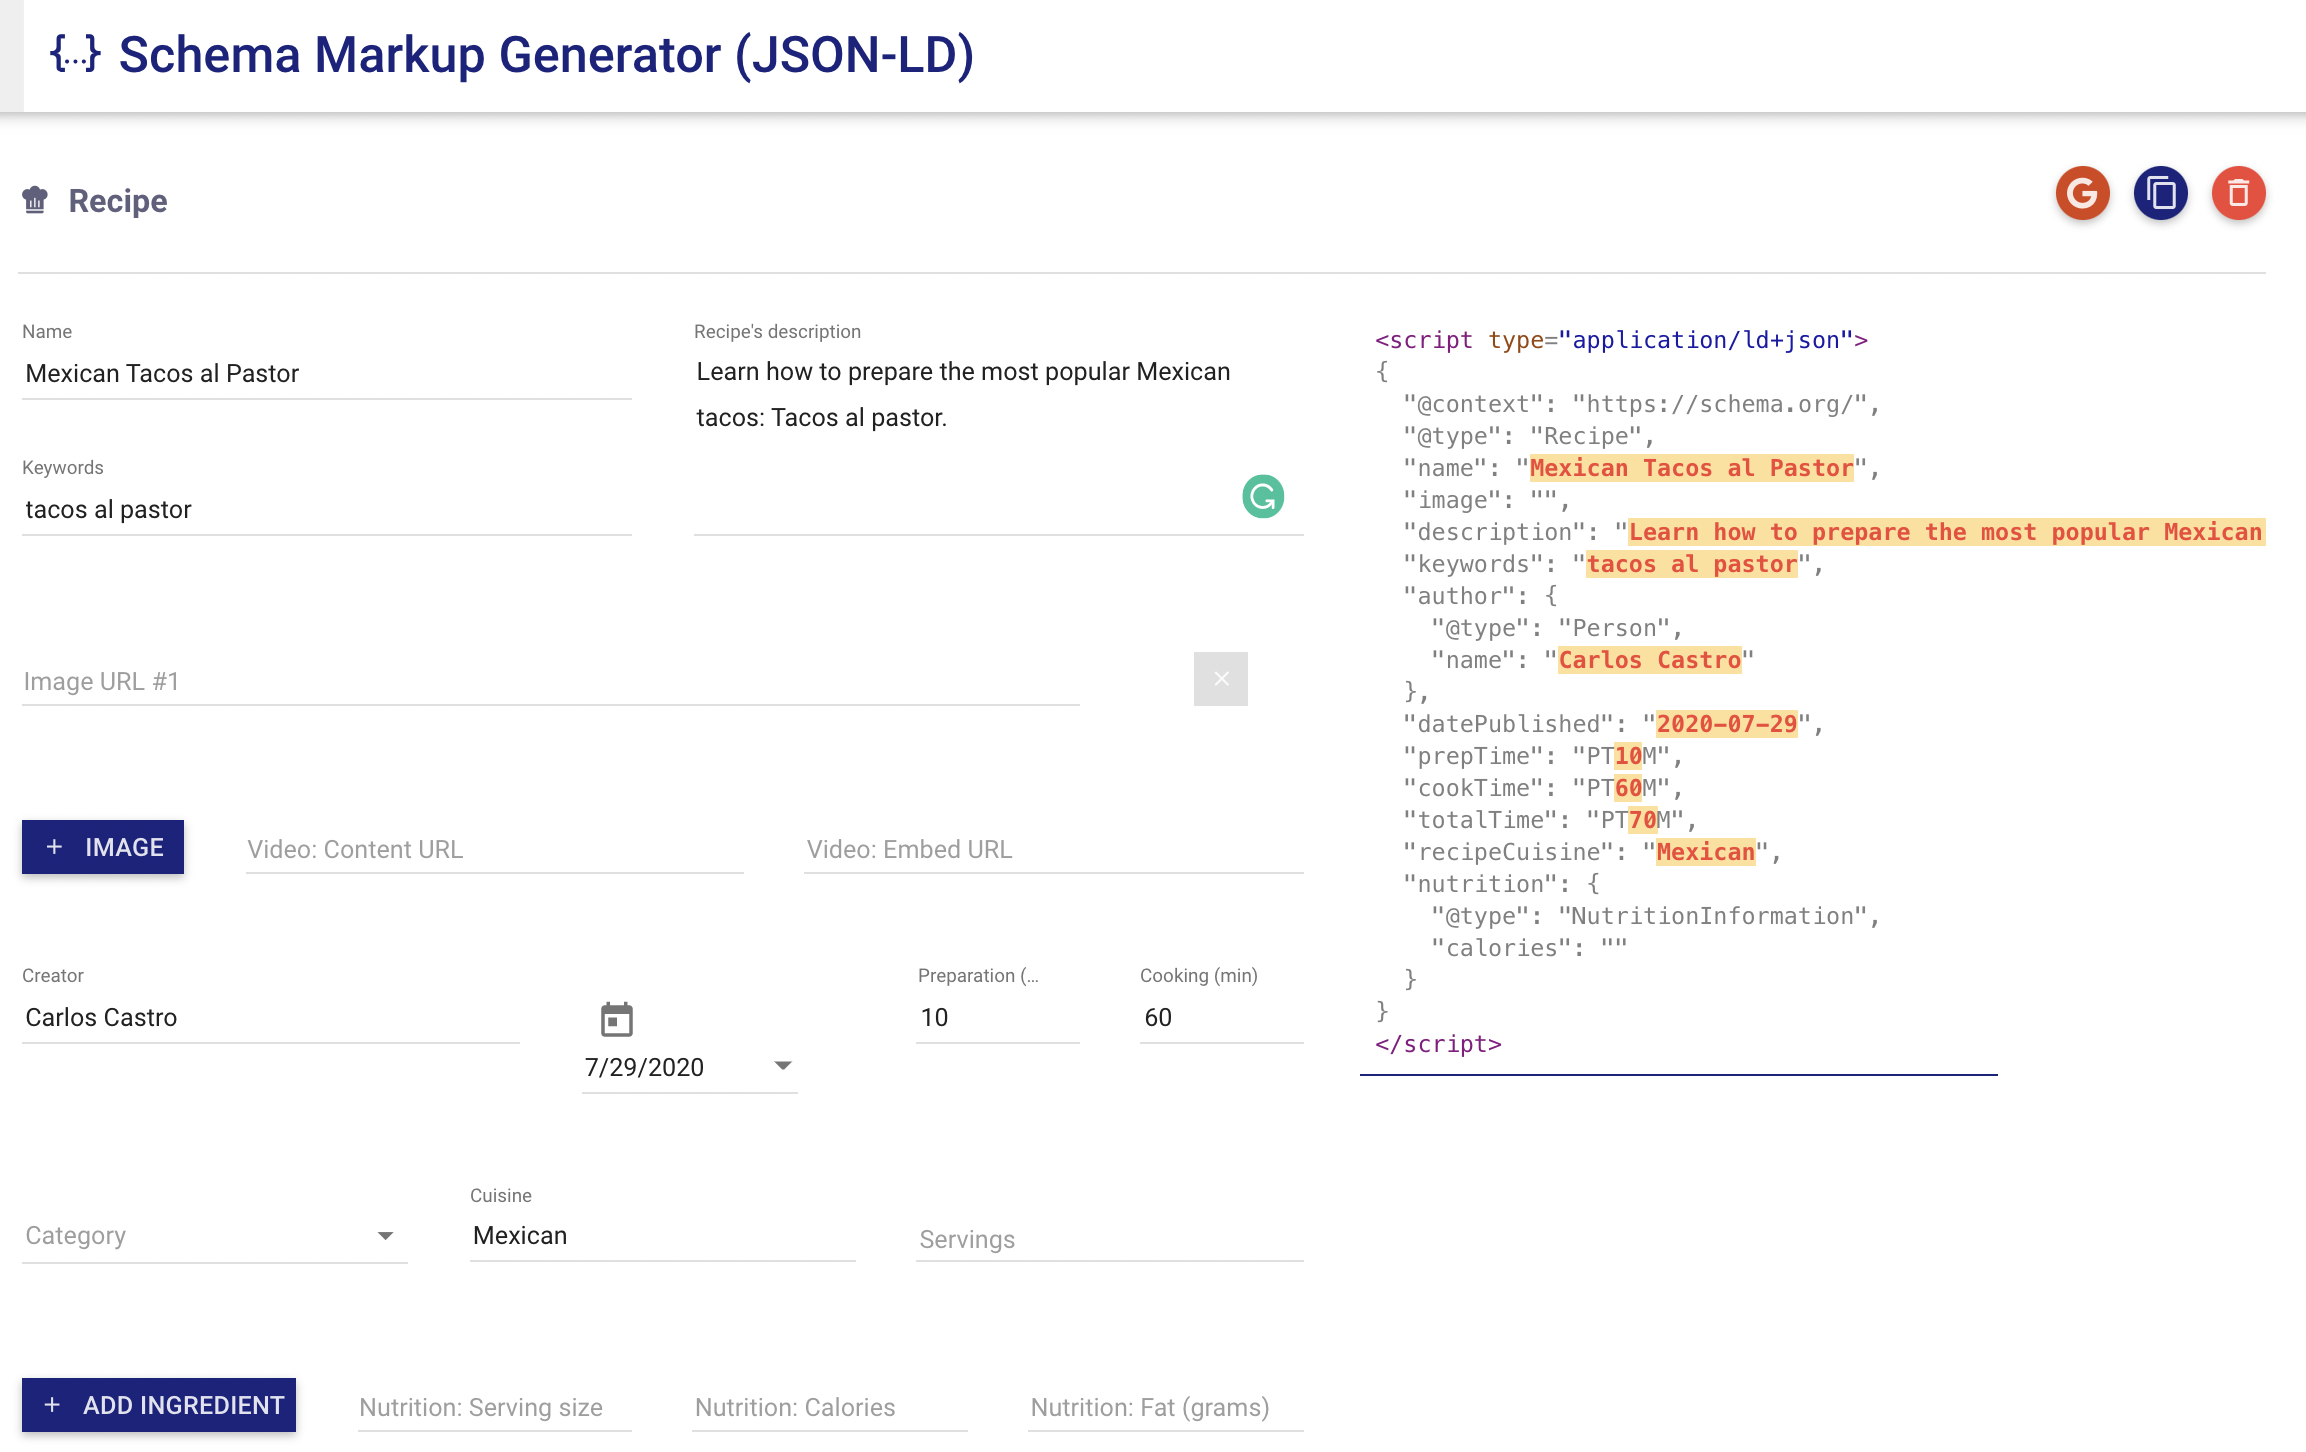Click the ADD INGREDIENT button
The width and height of the screenshot is (2306, 1452).
tap(159, 1405)
